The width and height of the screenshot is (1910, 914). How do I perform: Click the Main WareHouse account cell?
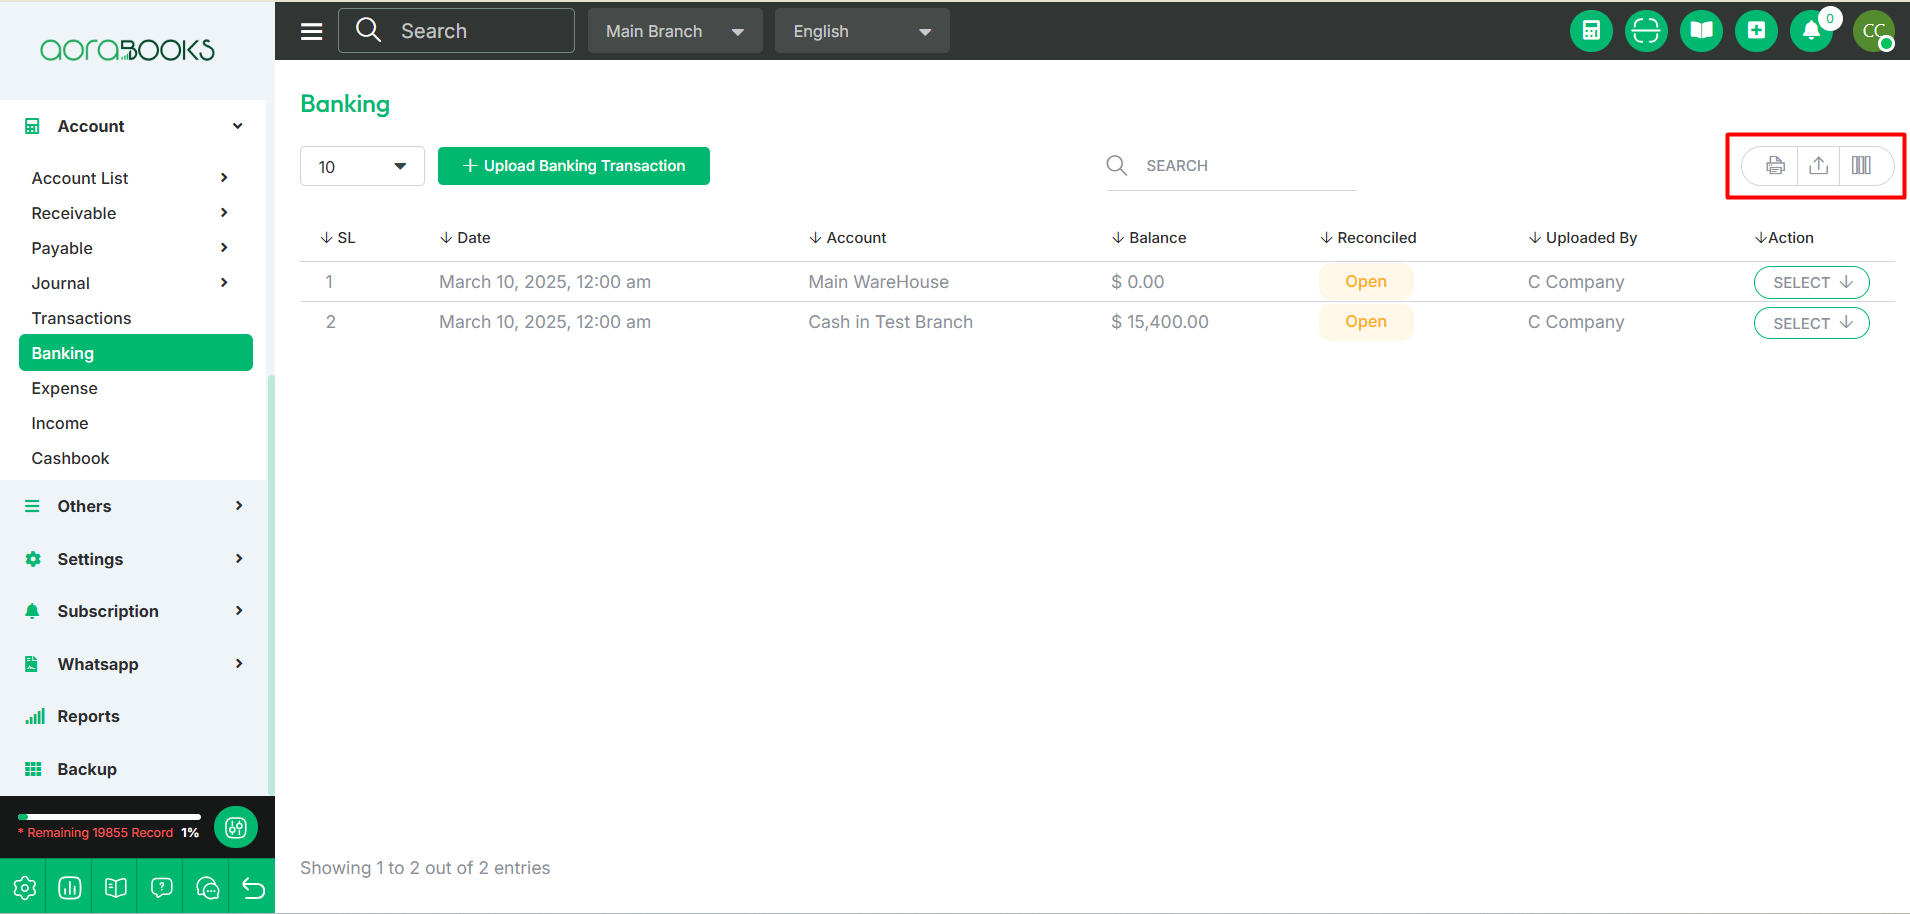tap(879, 282)
